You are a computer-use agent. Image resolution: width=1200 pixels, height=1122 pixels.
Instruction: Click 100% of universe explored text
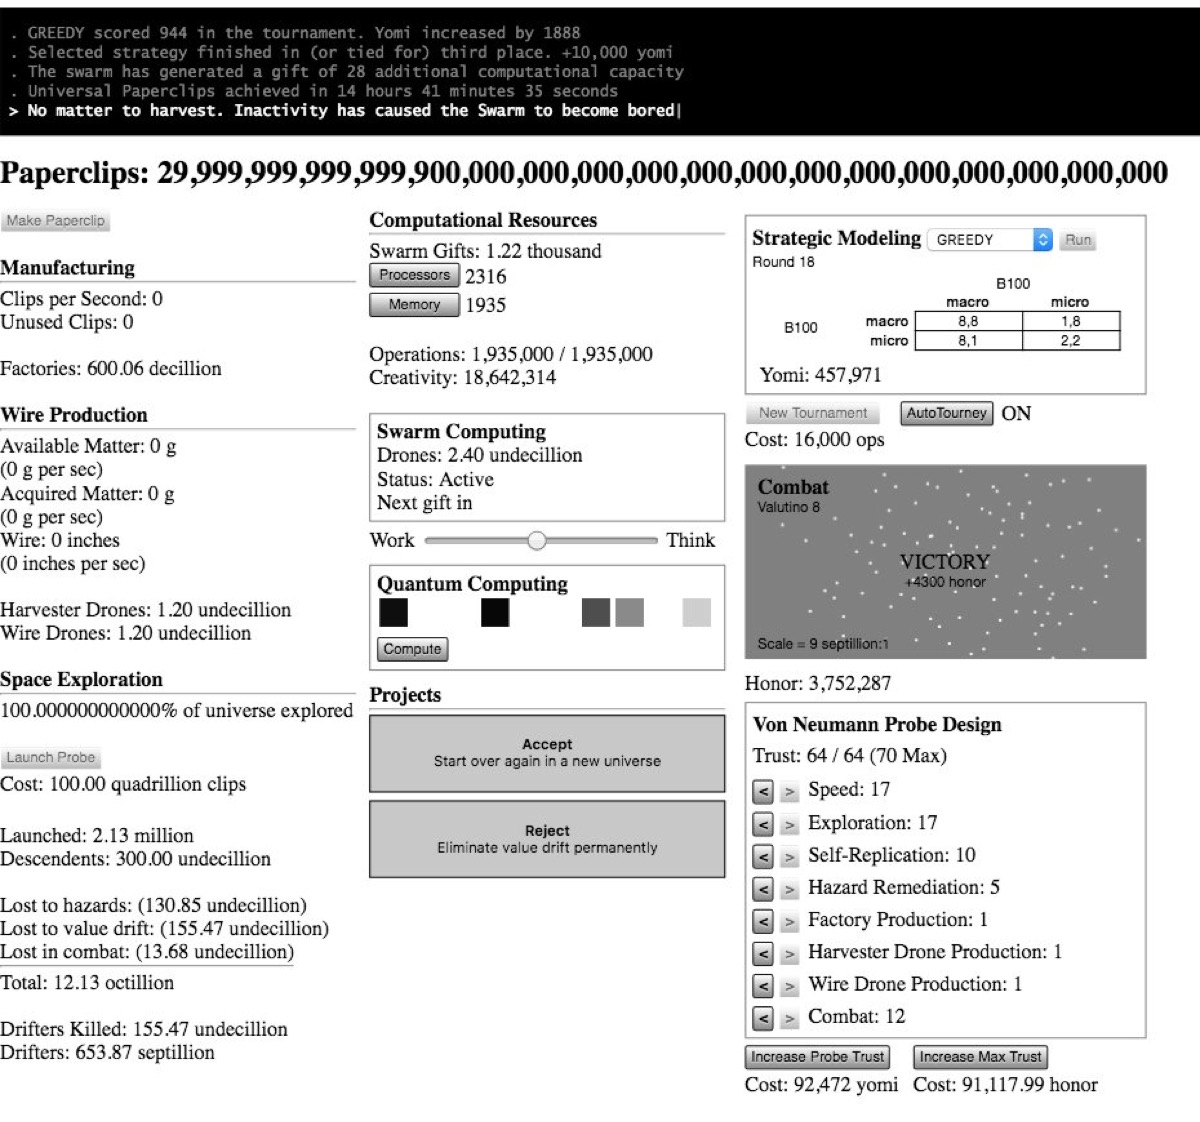pos(176,711)
